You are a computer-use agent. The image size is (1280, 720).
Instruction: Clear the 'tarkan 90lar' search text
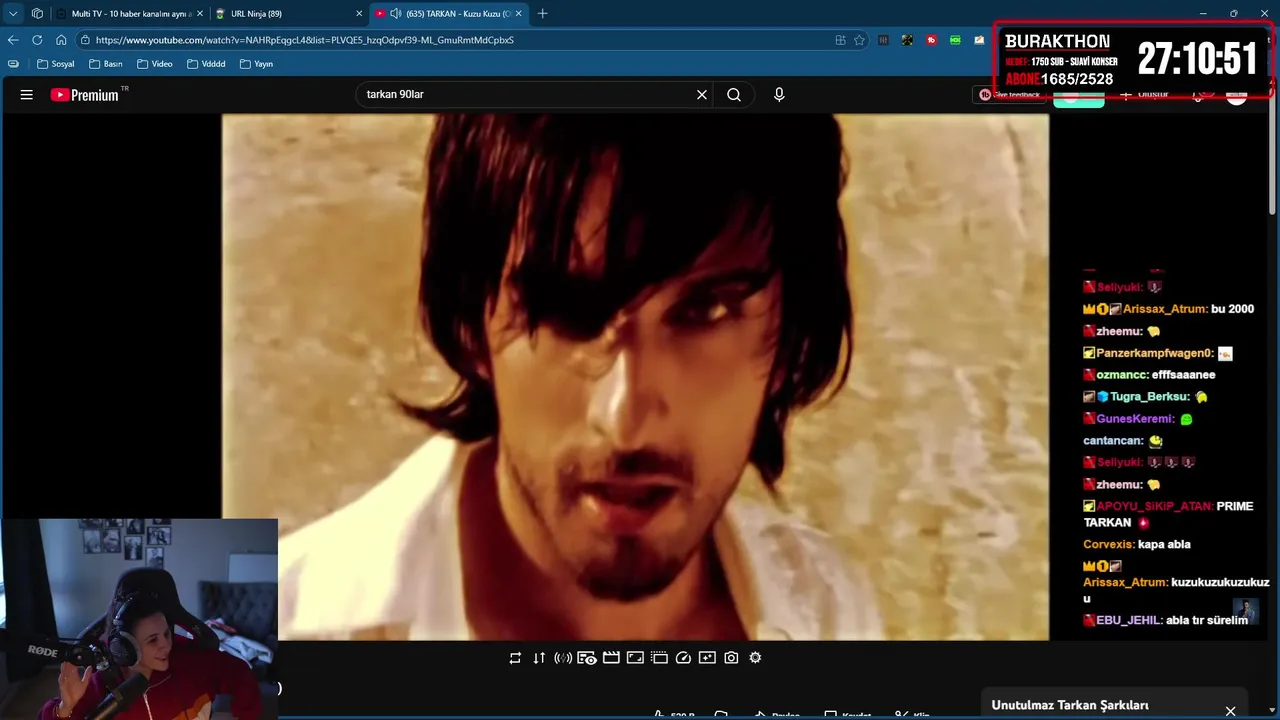(702, 95)
